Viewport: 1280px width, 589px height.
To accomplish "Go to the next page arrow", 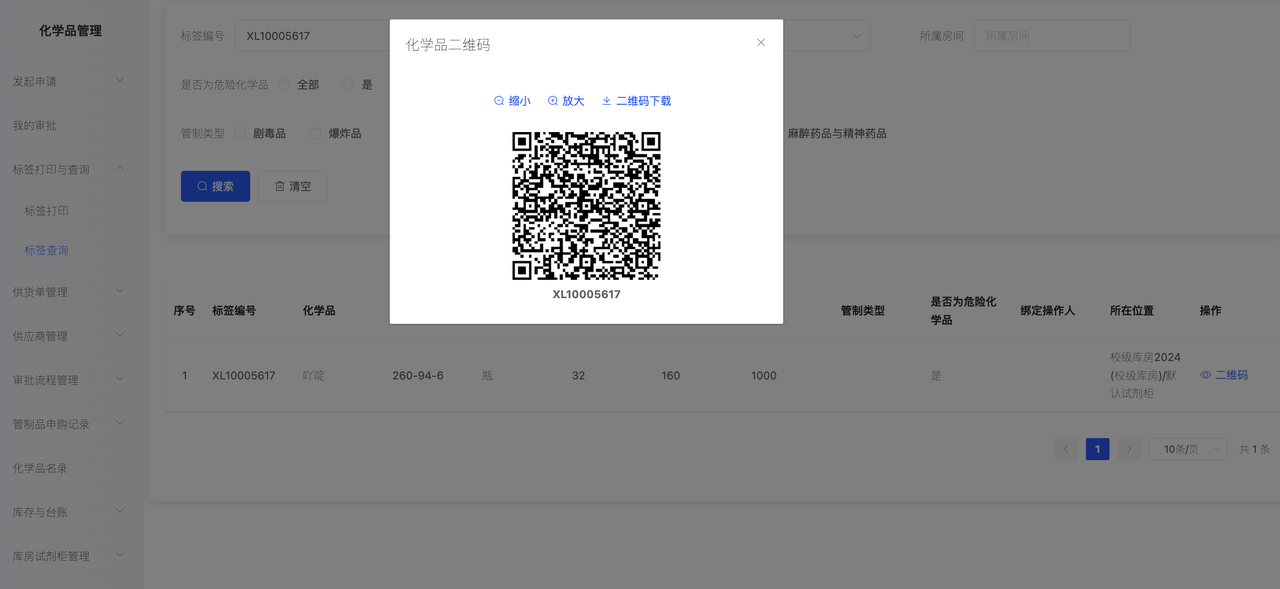I will [x=1129, y=450].
